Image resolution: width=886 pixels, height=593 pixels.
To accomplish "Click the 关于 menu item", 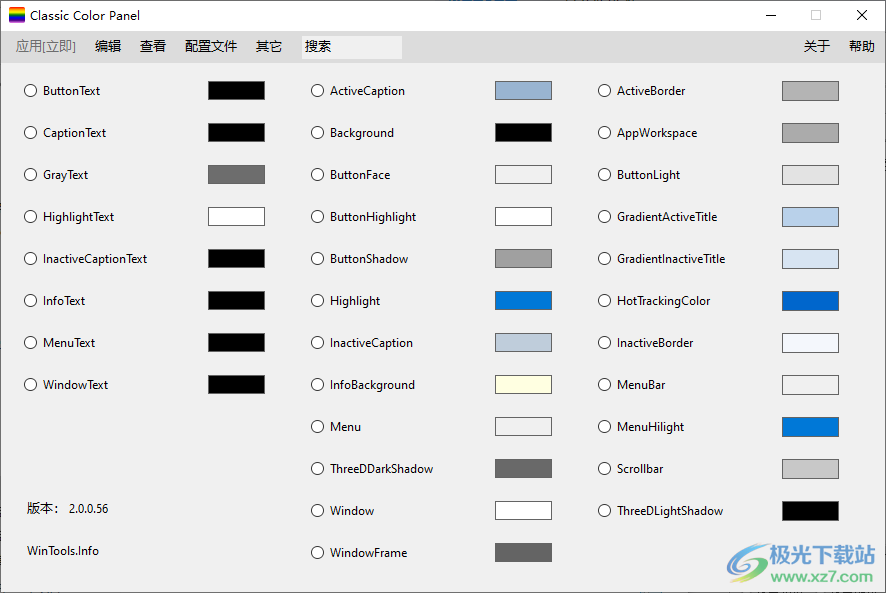I will point(817,46).
